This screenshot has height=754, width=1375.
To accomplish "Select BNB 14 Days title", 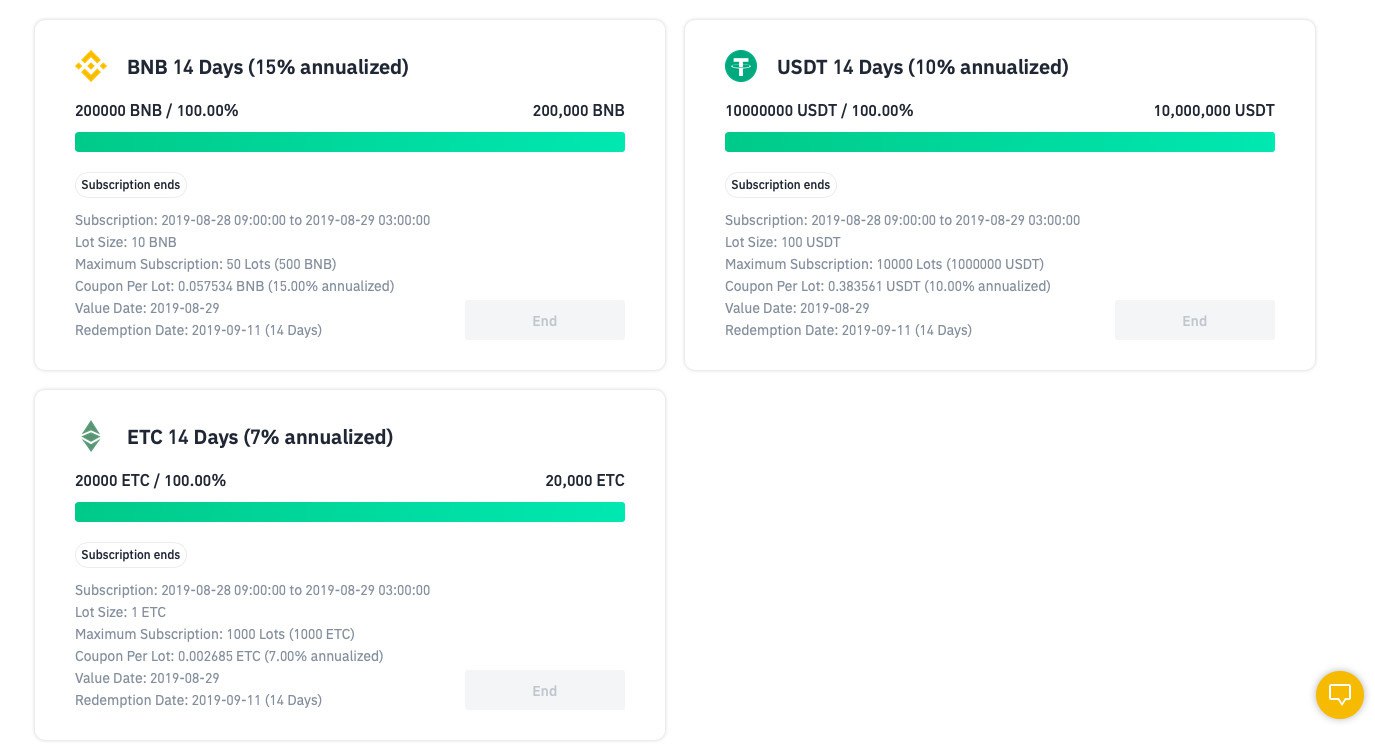I will point(268,67).
